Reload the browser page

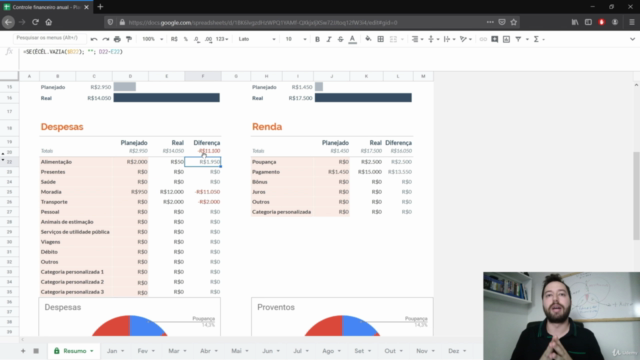coord(36,22)
